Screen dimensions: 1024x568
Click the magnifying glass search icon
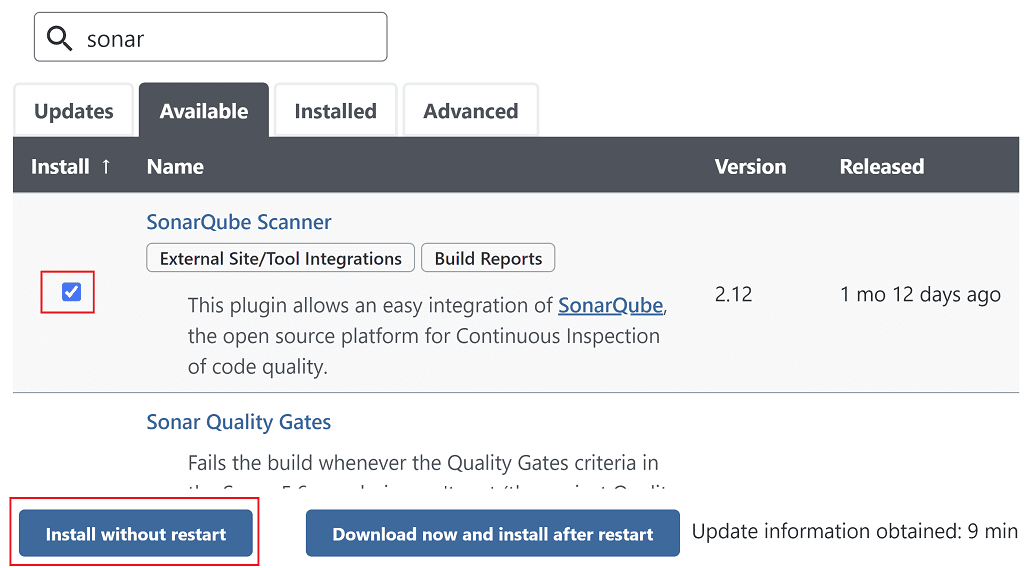point(61,38)
